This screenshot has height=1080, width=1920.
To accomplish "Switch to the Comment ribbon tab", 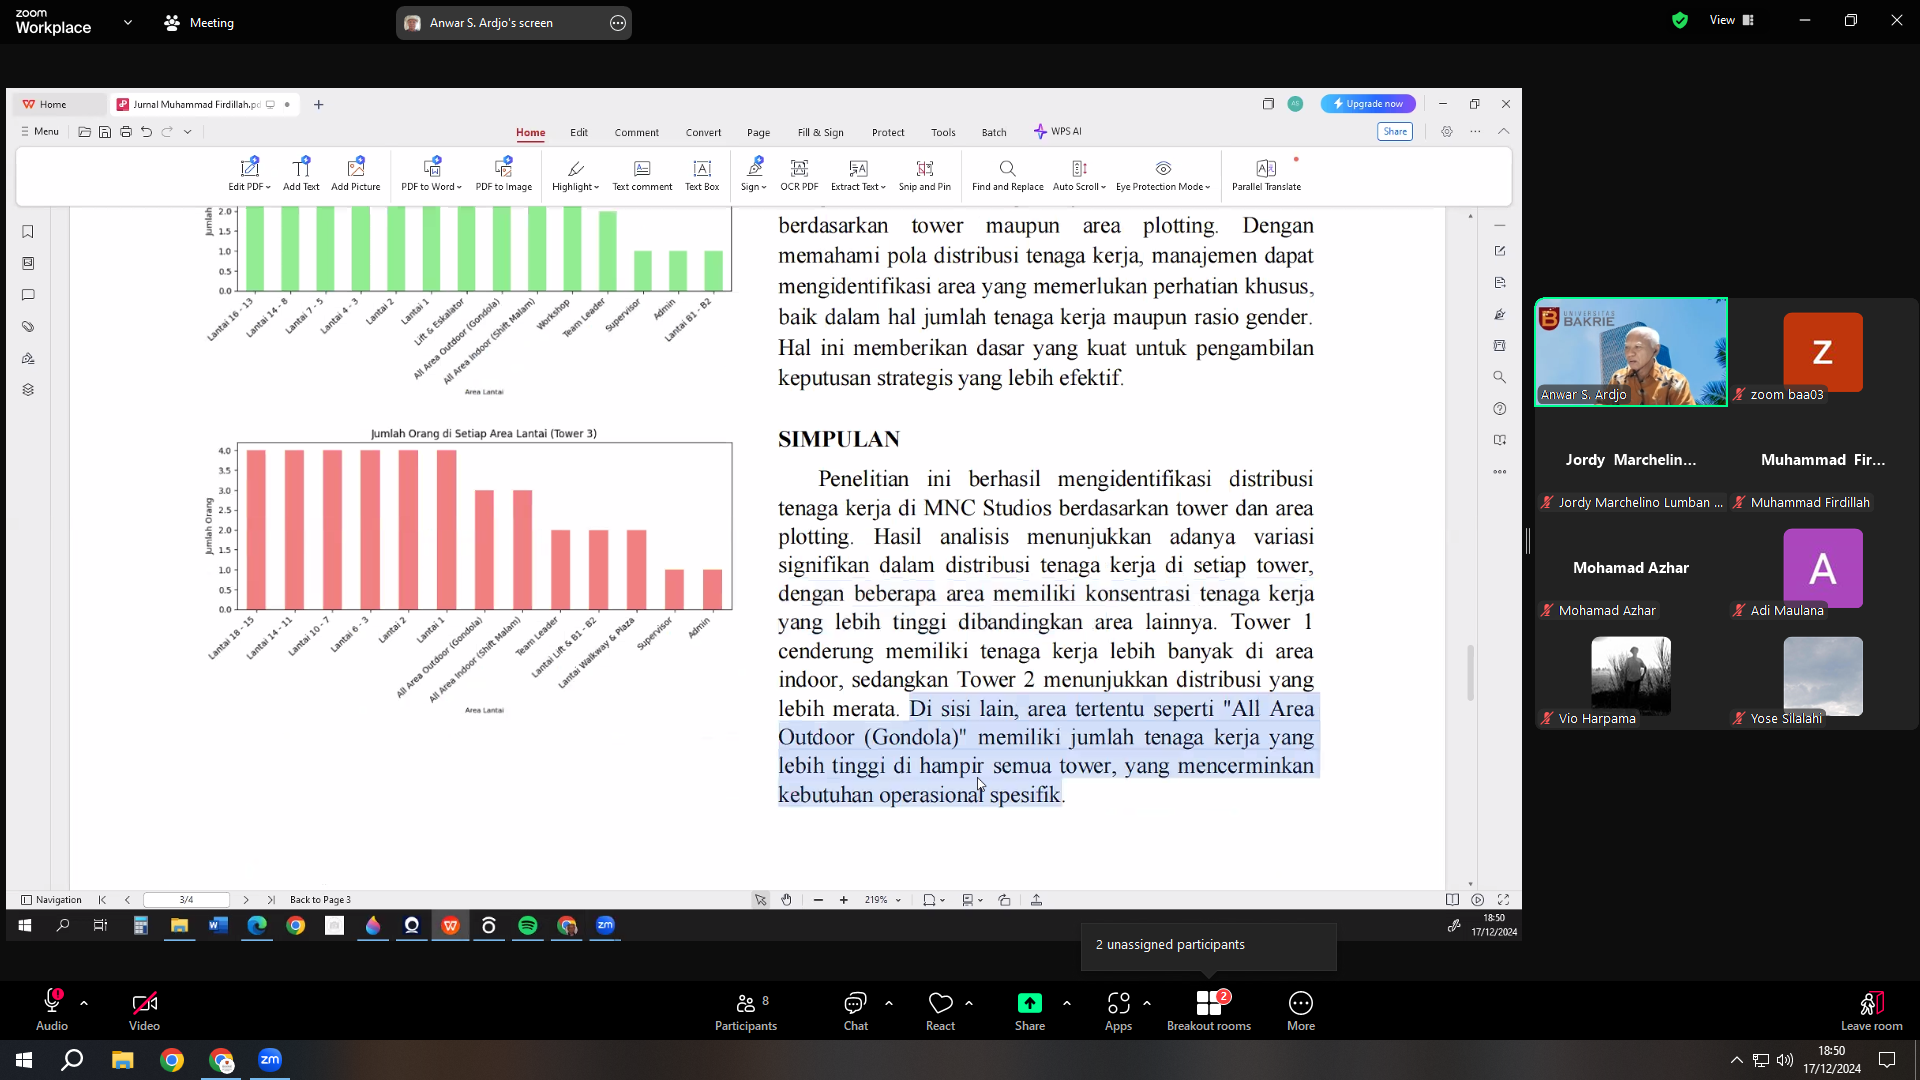I will point(637,132).
